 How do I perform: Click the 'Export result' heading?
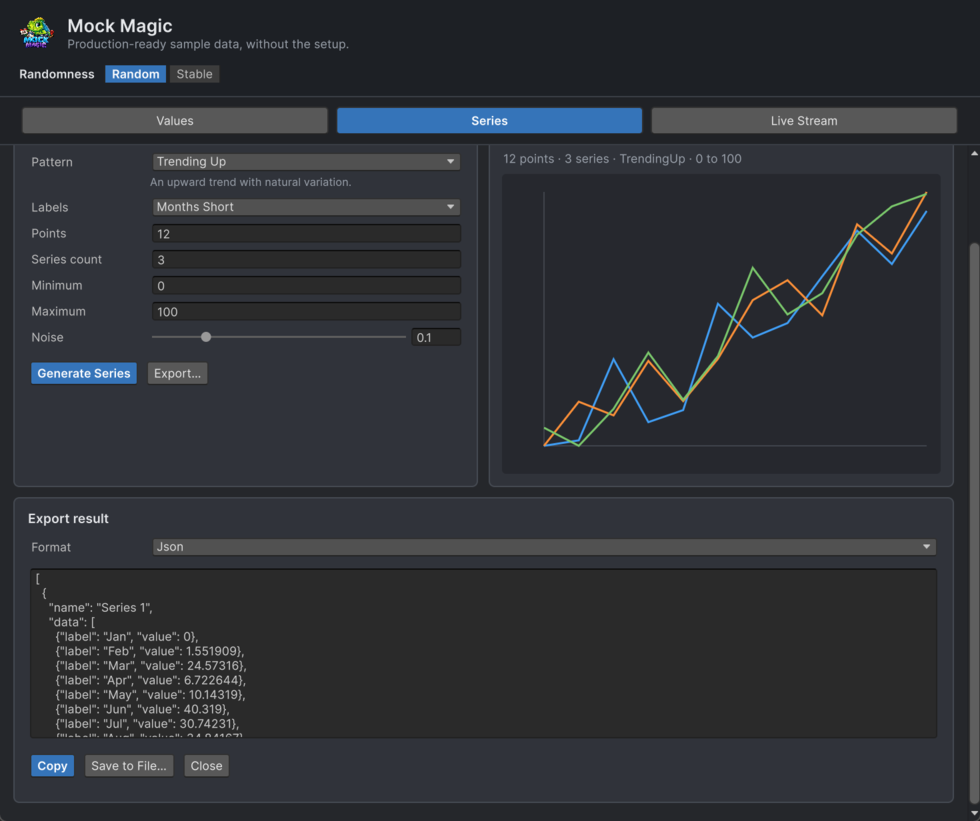coord(68,519)
